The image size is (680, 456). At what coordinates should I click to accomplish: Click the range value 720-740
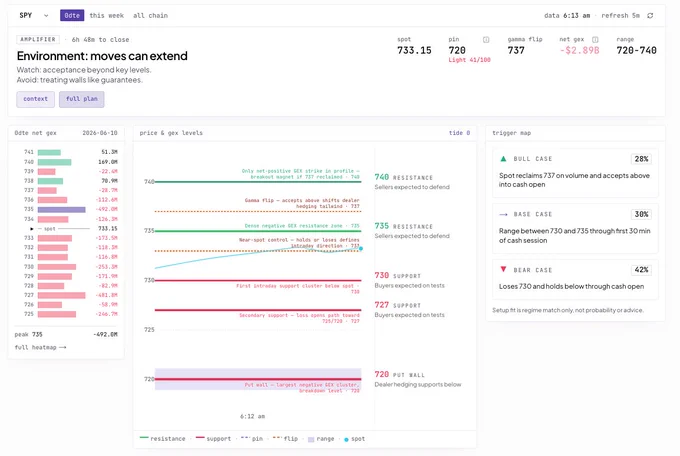[x=636, y=50]
